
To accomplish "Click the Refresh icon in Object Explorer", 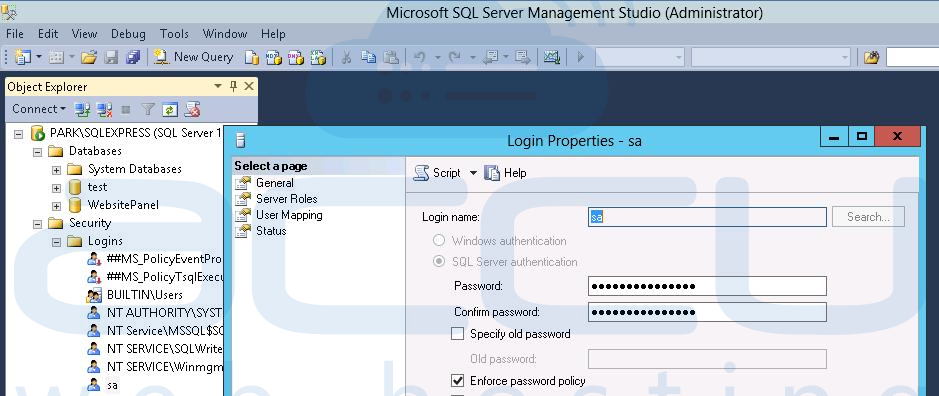I will point(170,109).
